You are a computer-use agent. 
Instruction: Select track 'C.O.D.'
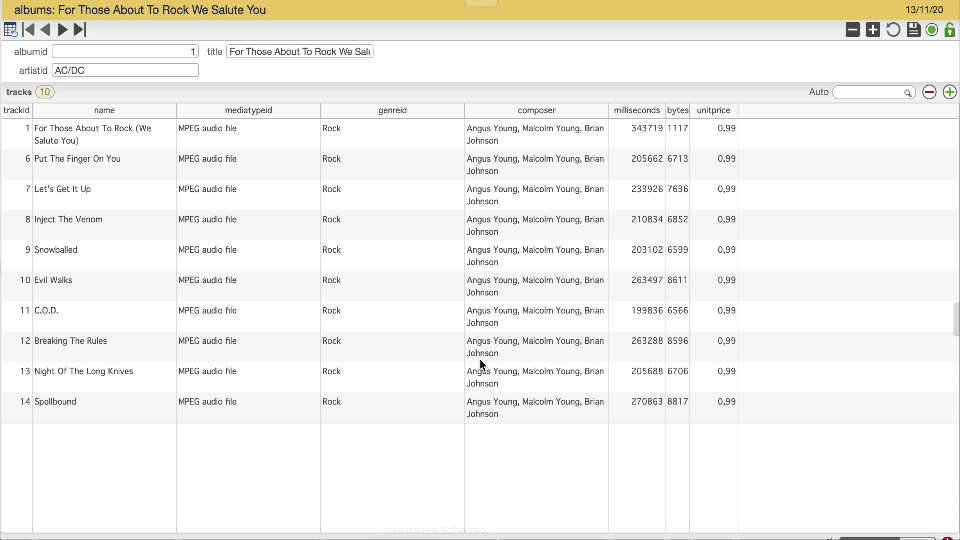coord(47,310)
